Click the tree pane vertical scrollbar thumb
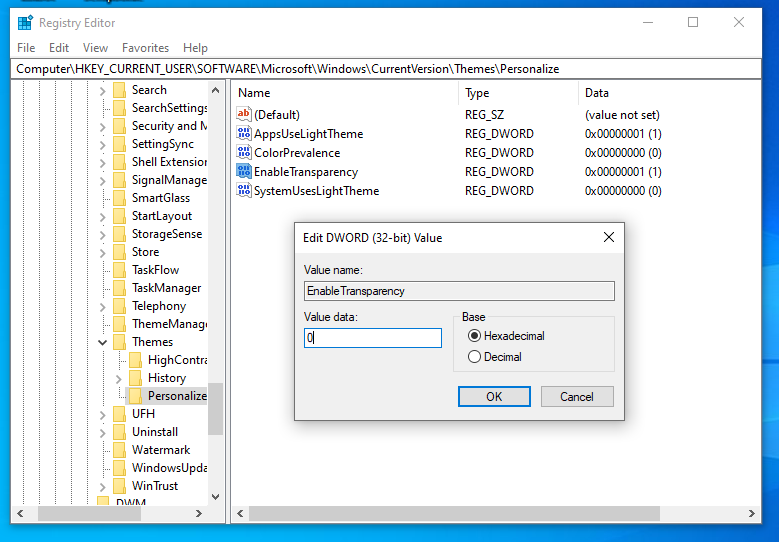 215,408
